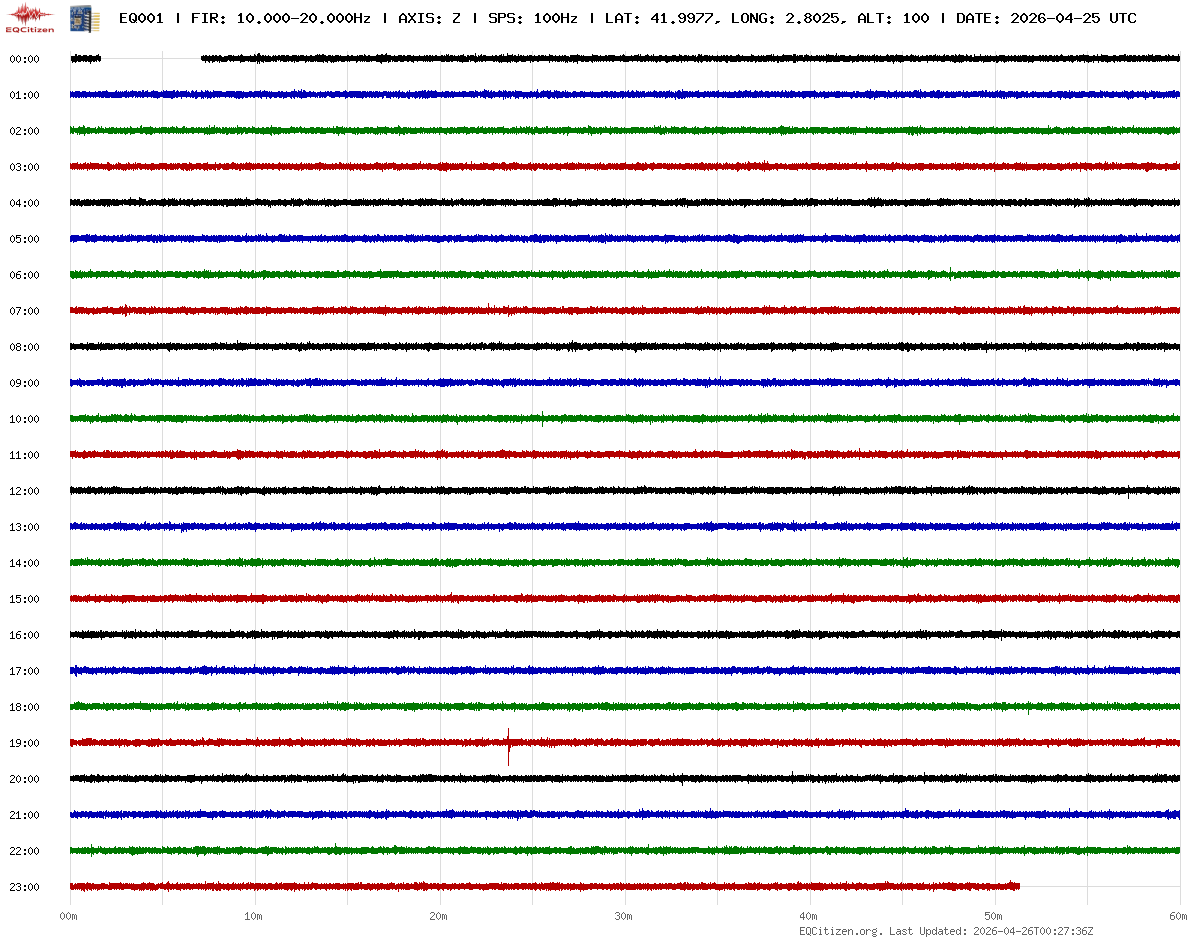Click the DATE 2026-04-25 UTC header text
The height and width of the screenshot is (940, 1200).
click(1046, 18)
